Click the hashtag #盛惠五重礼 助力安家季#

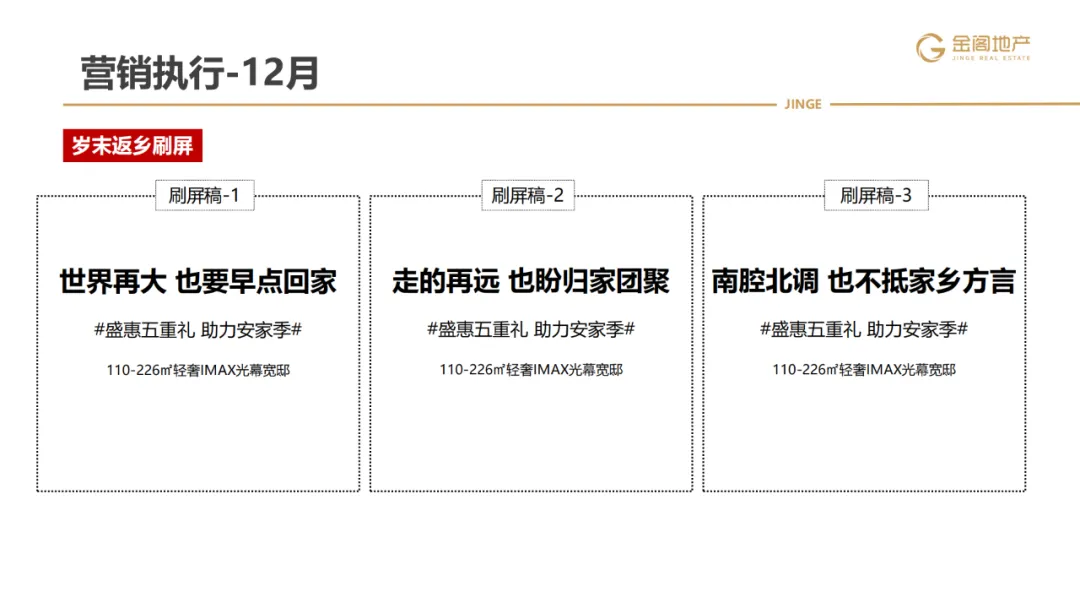(x=198, y=327)
